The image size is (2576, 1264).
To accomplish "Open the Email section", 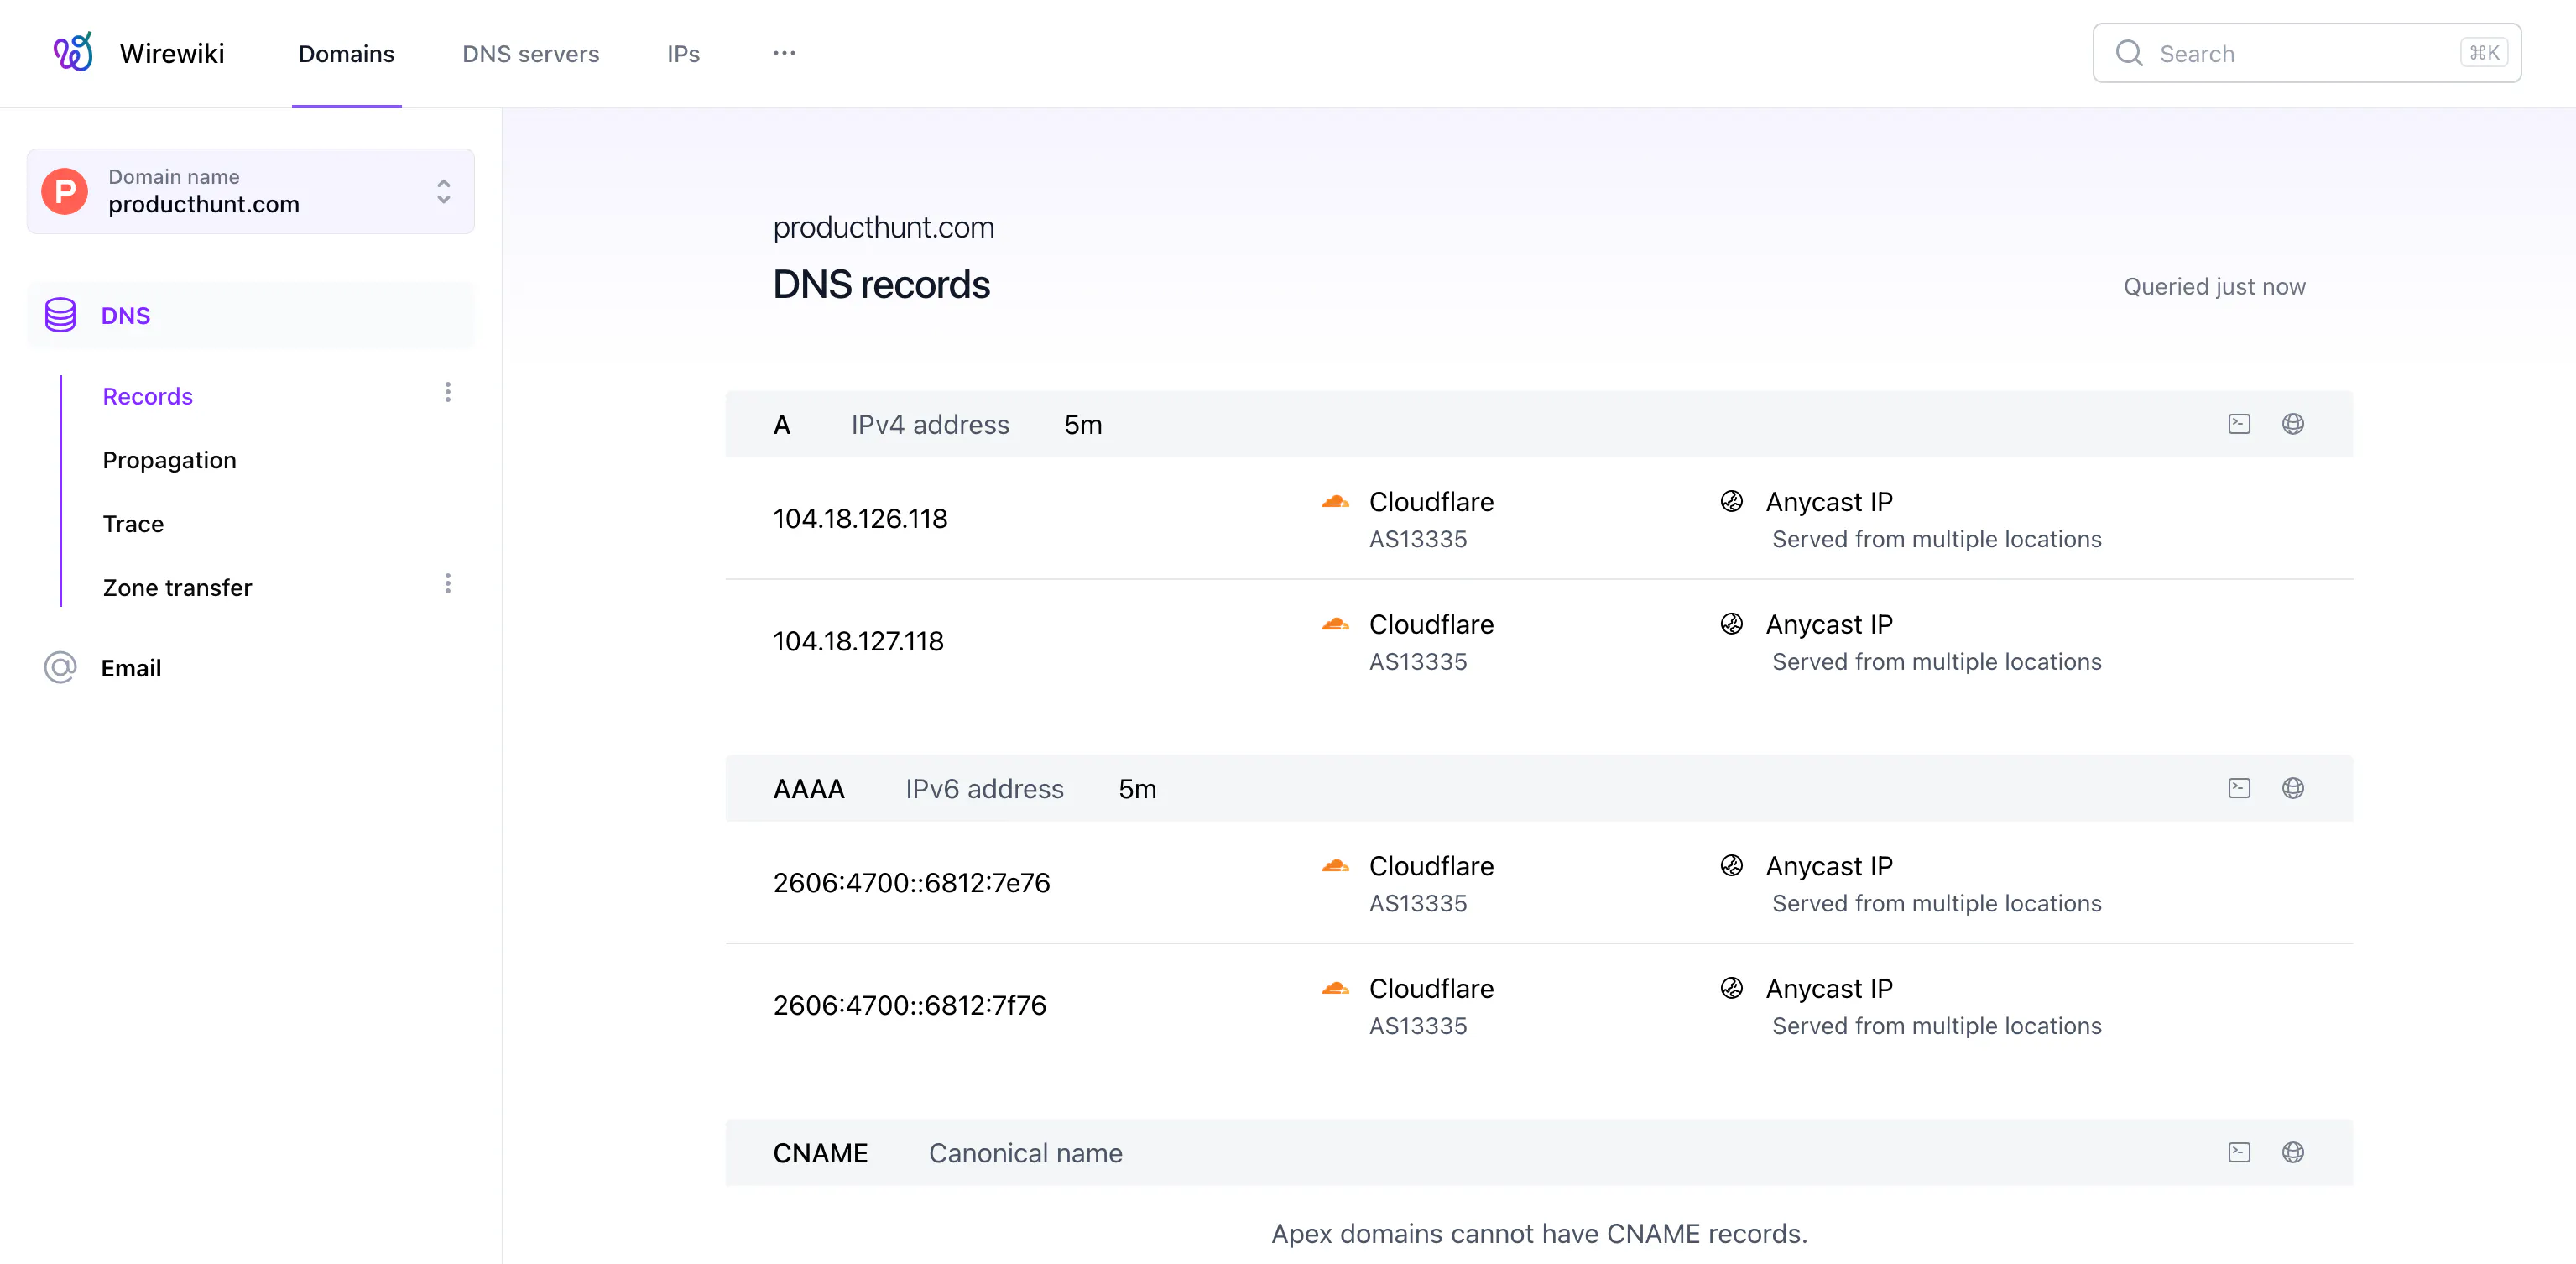I will tap(131, 668).
